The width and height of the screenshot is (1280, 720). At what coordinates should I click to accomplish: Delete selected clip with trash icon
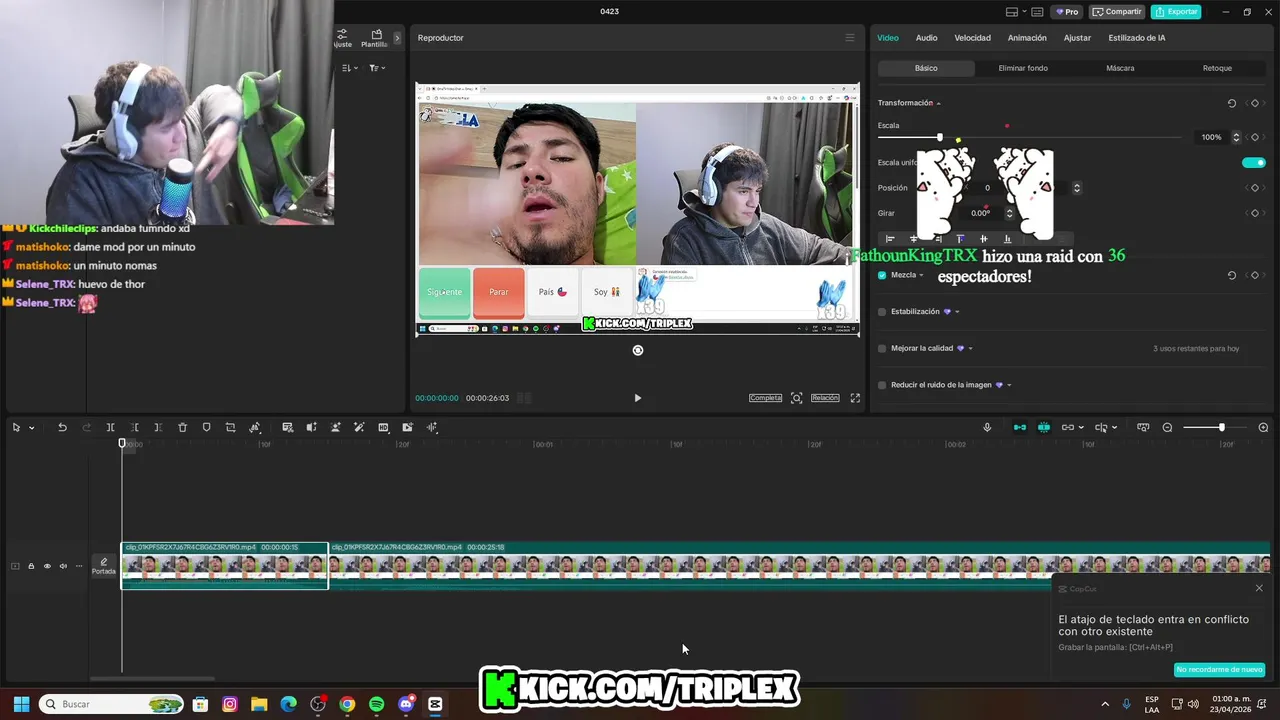[182, 428]
